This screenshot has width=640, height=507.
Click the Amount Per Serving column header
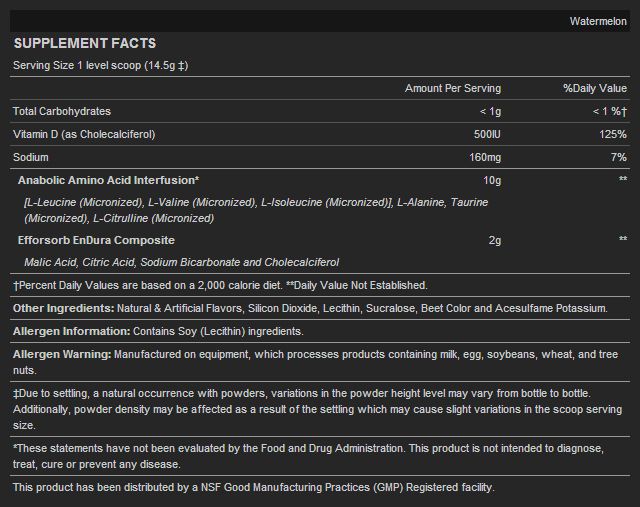[452, 88]
